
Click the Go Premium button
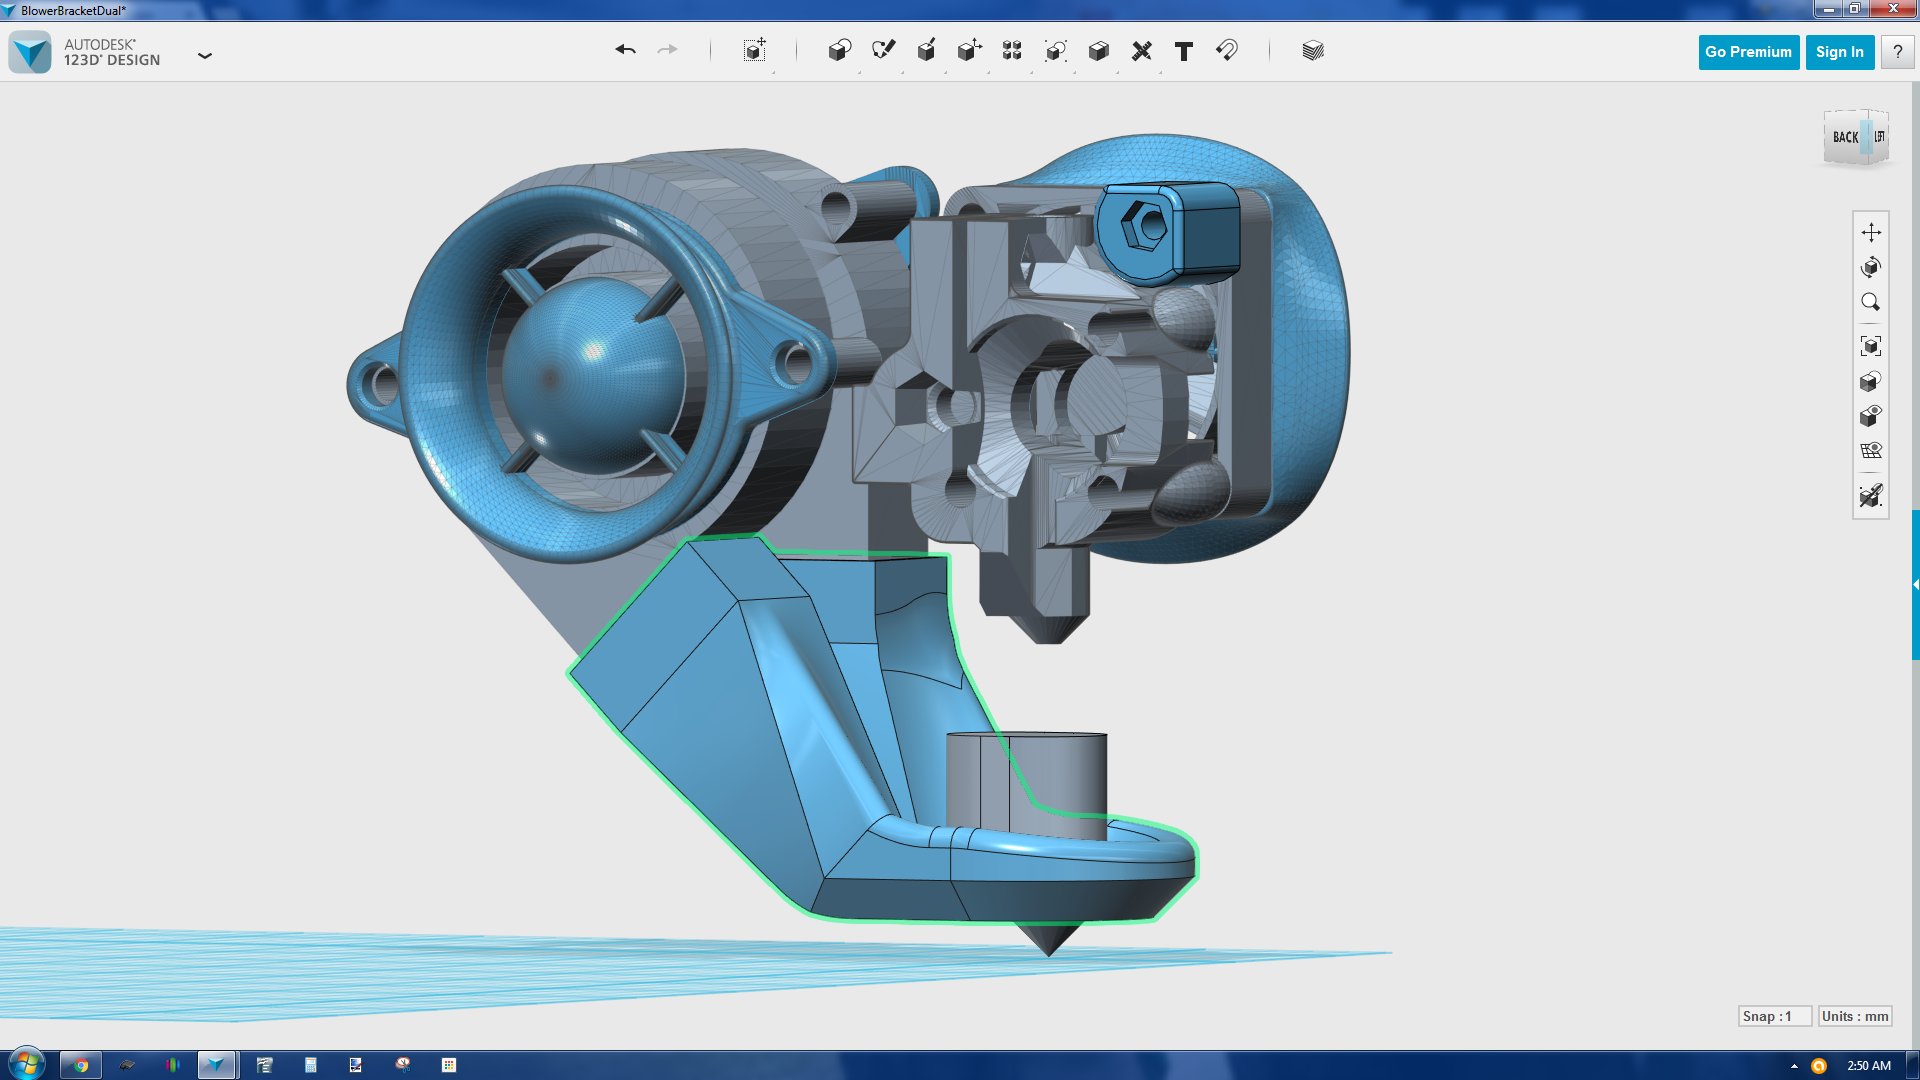(x=1748, y=52)
